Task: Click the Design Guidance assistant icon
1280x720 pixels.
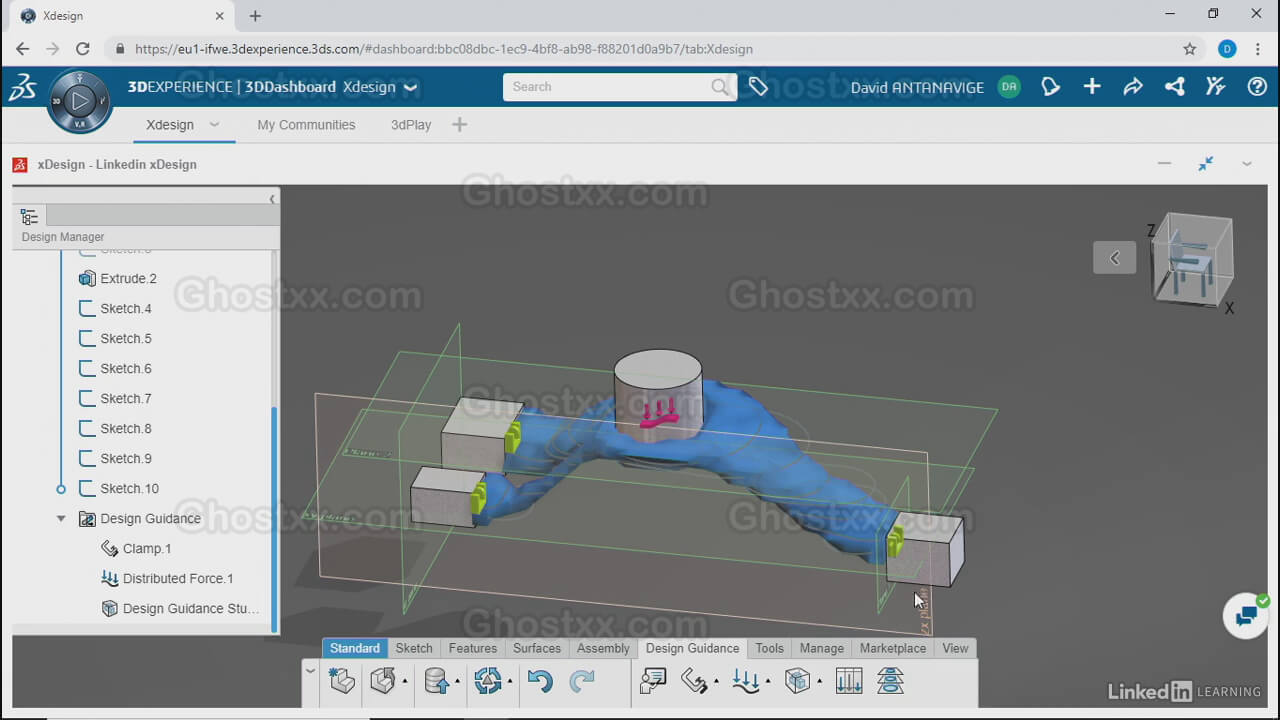Action: 653,681
